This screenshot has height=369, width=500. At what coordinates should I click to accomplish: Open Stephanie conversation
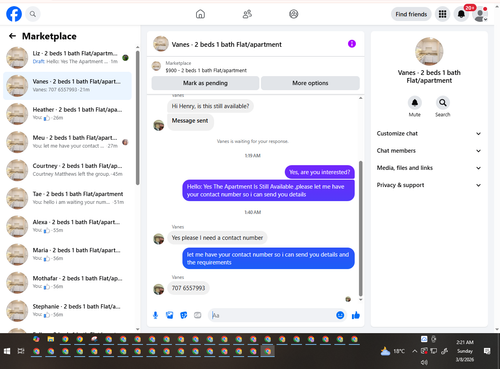click(x=68, y=311)
